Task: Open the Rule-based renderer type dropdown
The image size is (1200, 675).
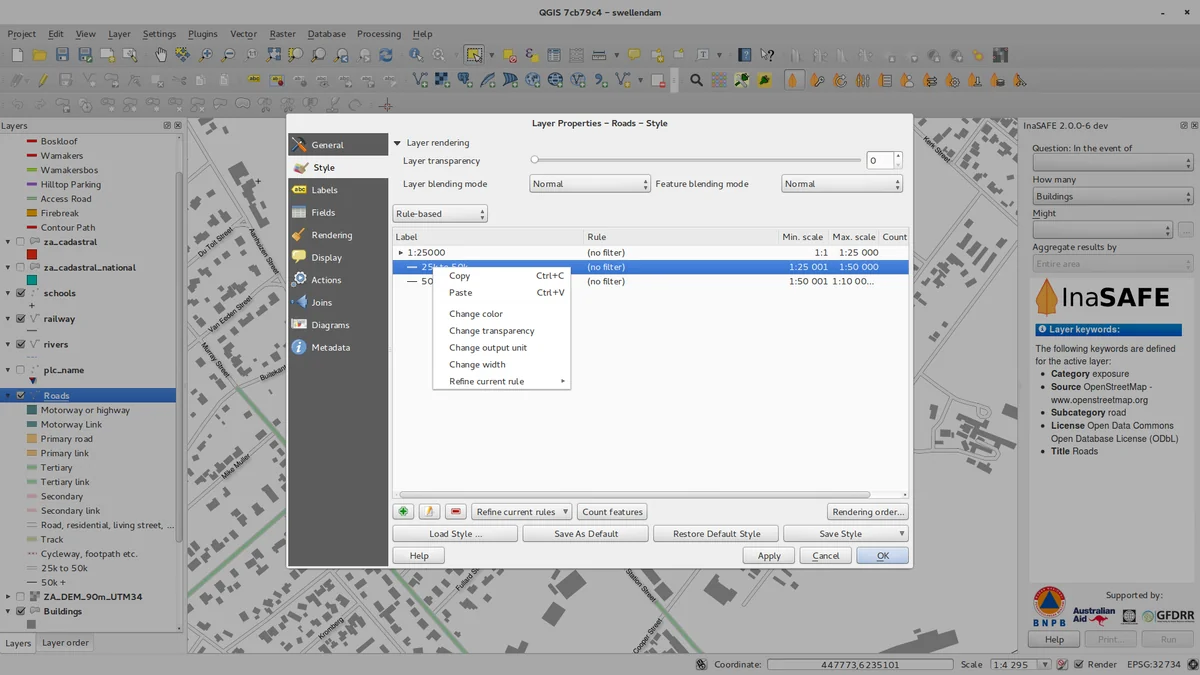Action: (x=440, y=214)
